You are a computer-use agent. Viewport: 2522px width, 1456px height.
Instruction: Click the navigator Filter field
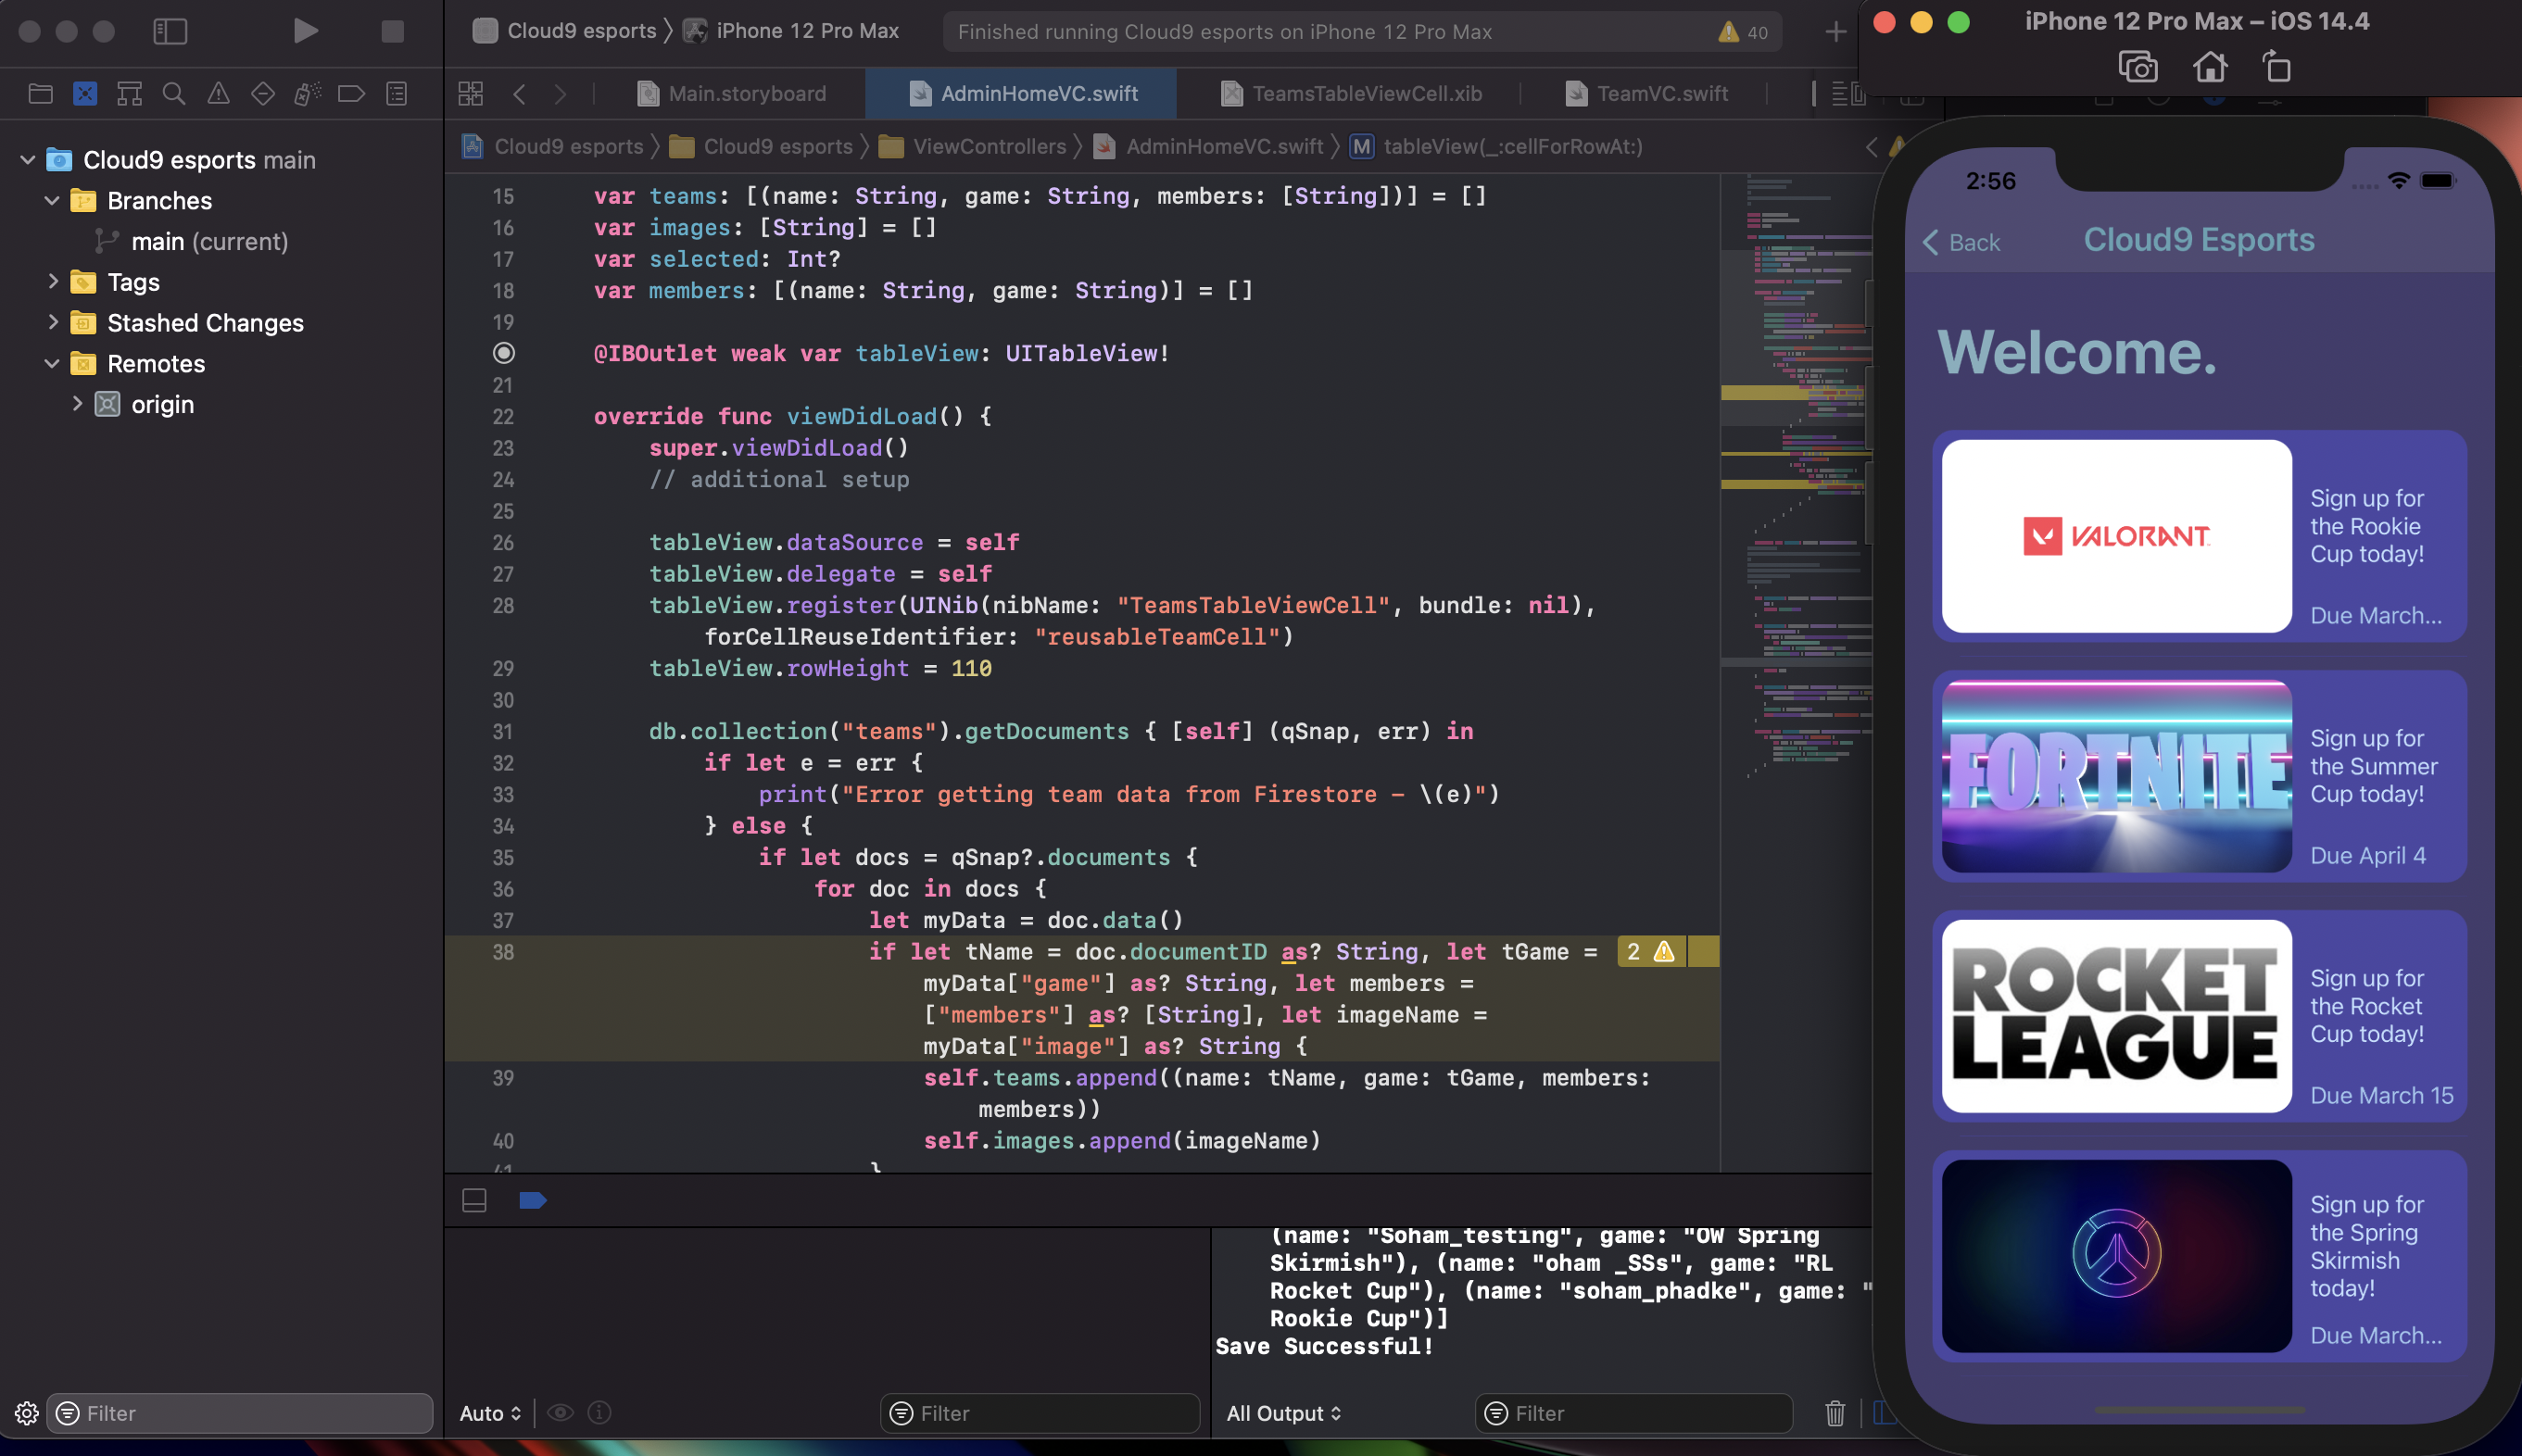[x=240, y=1412]
